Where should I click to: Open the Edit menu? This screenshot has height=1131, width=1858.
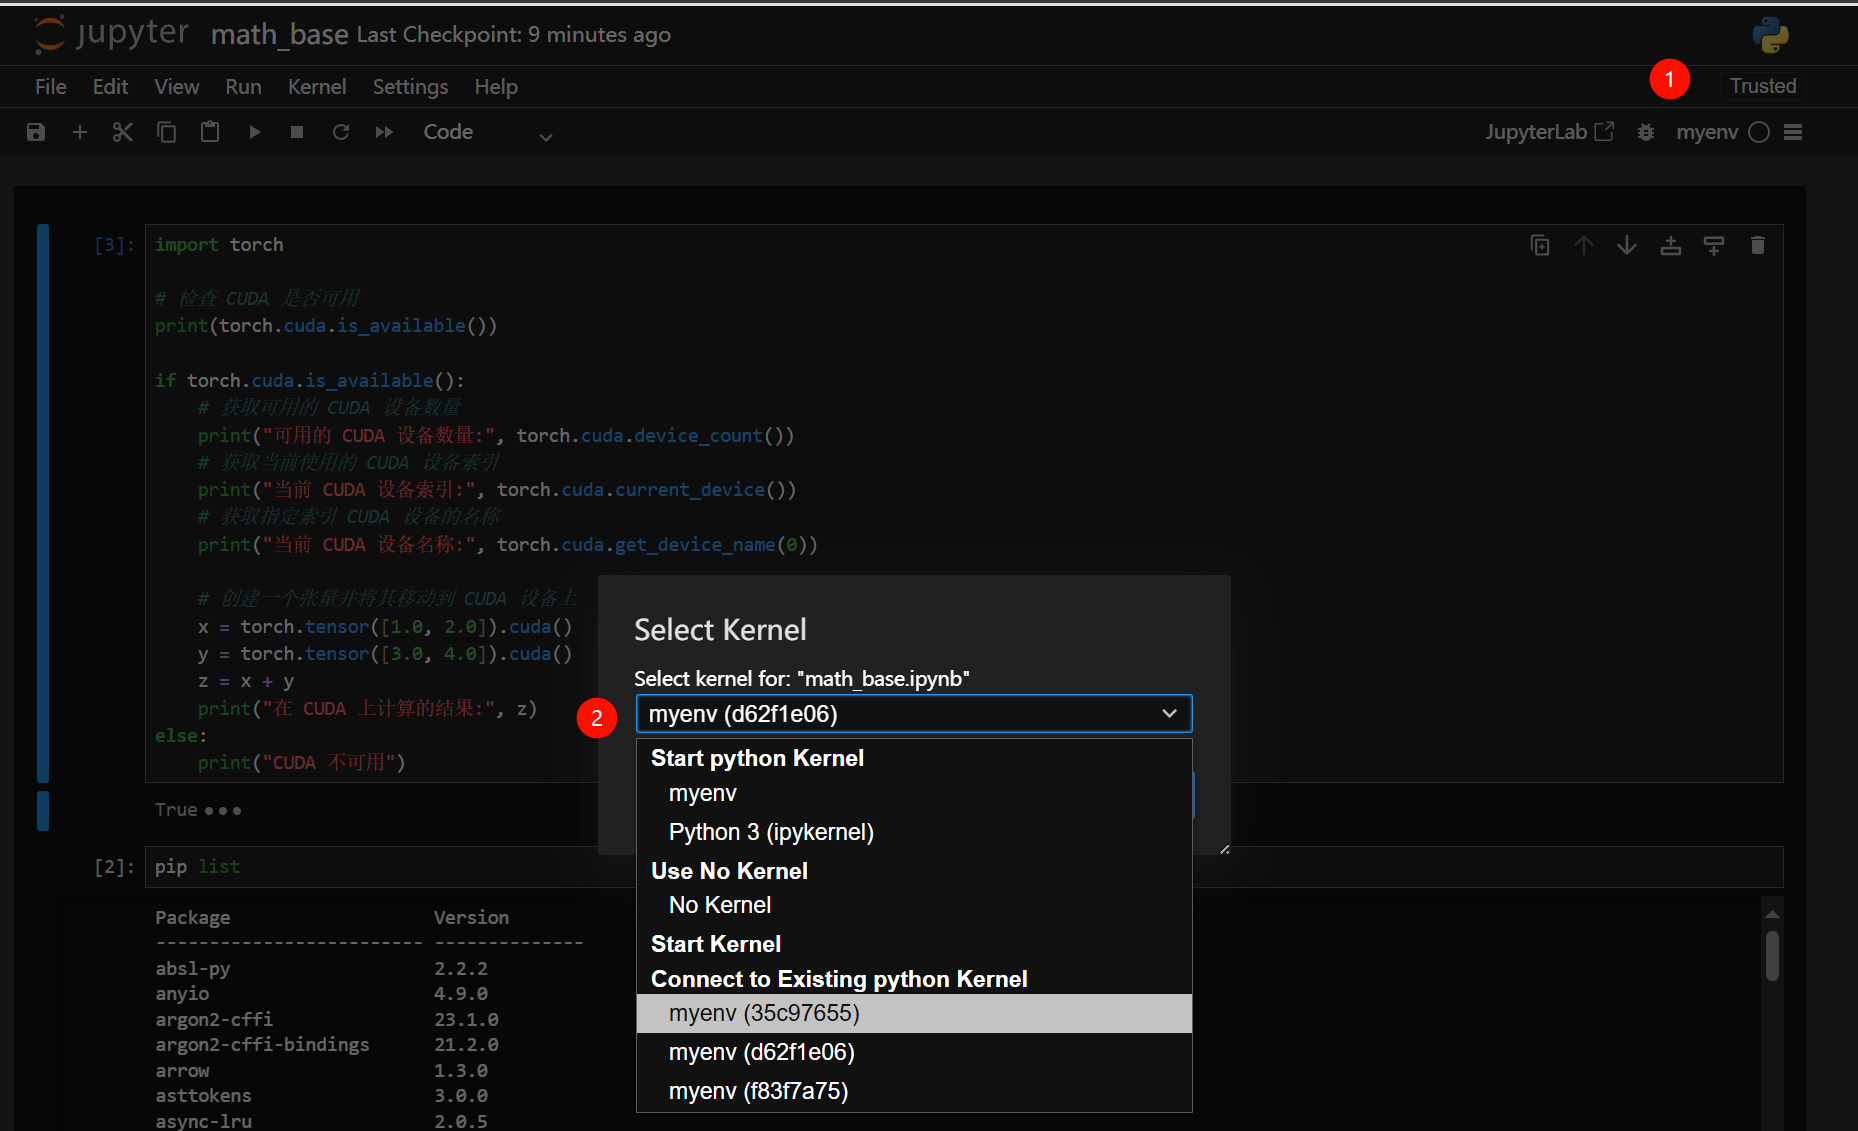(110, 87)
